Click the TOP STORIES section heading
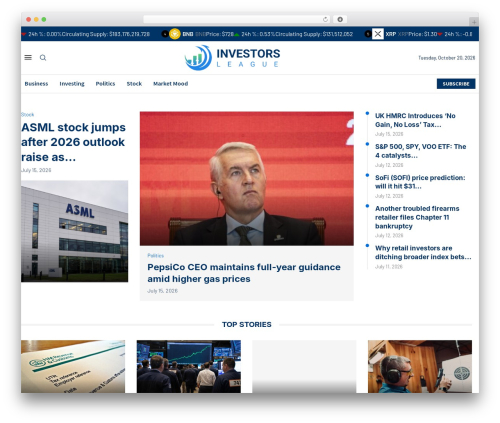The width and height of the screenshot is (500, 423). [247, 325]
